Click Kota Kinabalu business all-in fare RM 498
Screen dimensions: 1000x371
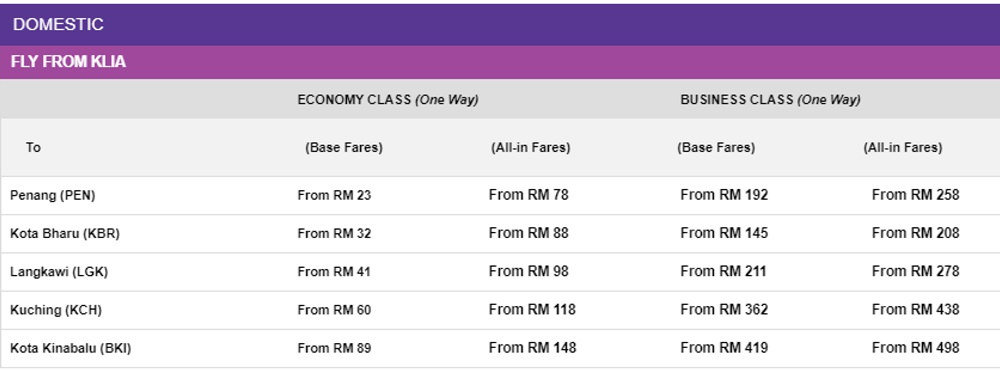916,348
